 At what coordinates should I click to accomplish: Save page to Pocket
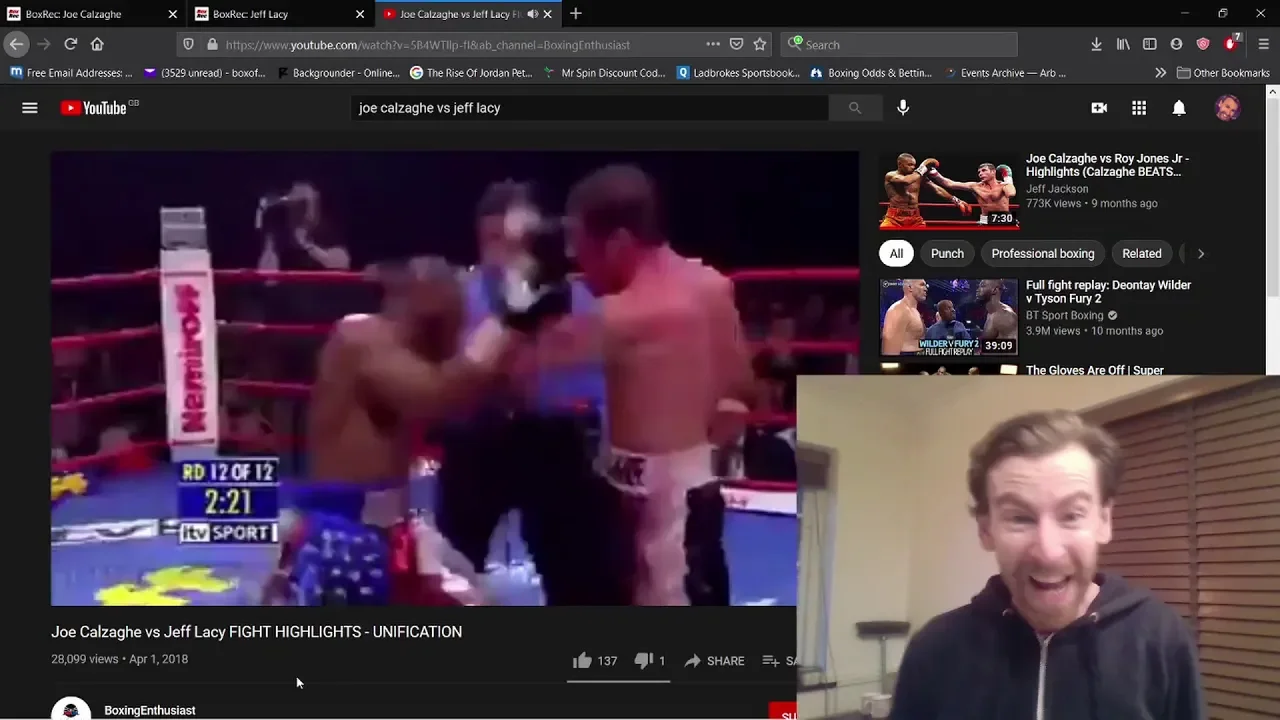tap(737, 44)
